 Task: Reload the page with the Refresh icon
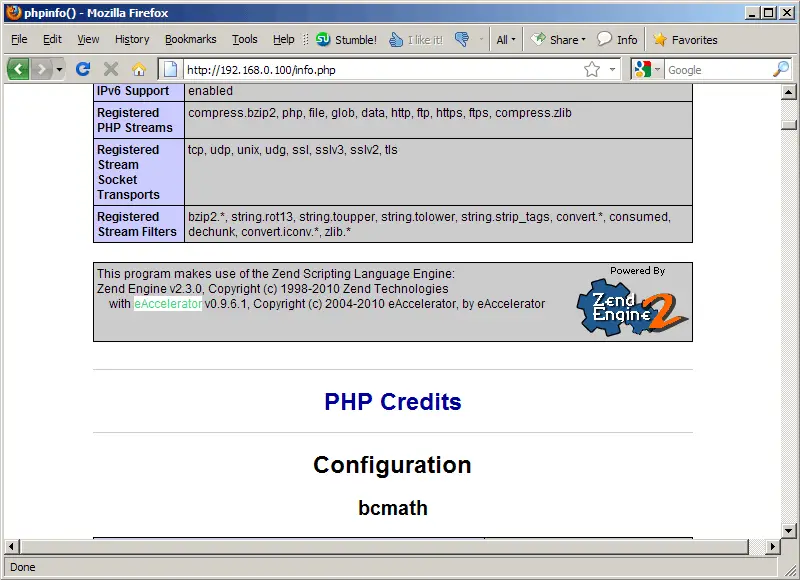83,68
